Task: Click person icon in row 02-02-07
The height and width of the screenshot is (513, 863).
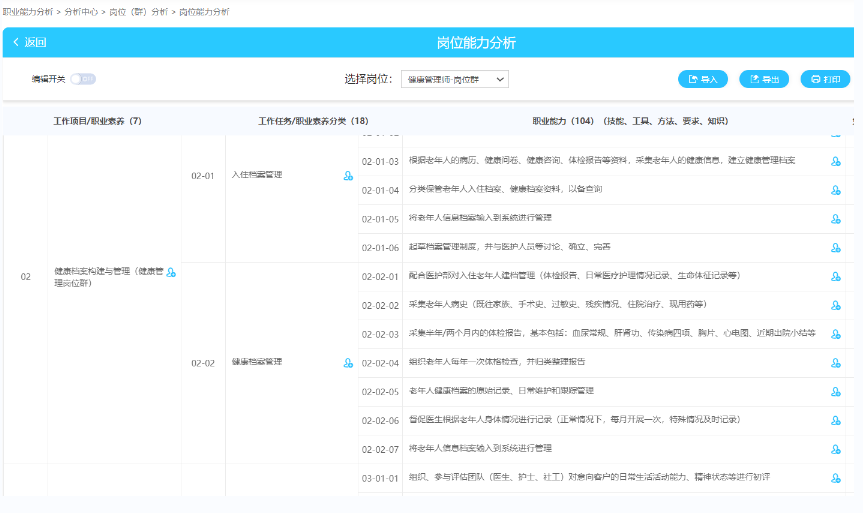Action: [835, 449]
